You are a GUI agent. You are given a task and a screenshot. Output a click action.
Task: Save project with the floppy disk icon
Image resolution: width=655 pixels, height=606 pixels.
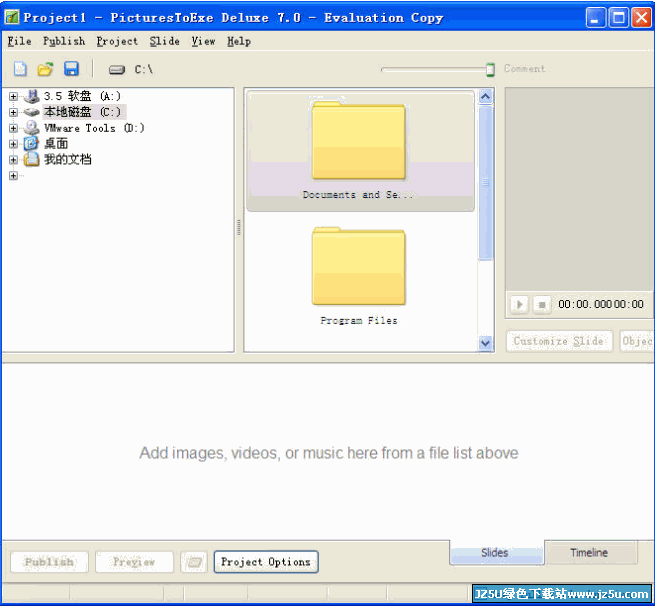pos(71,69)
